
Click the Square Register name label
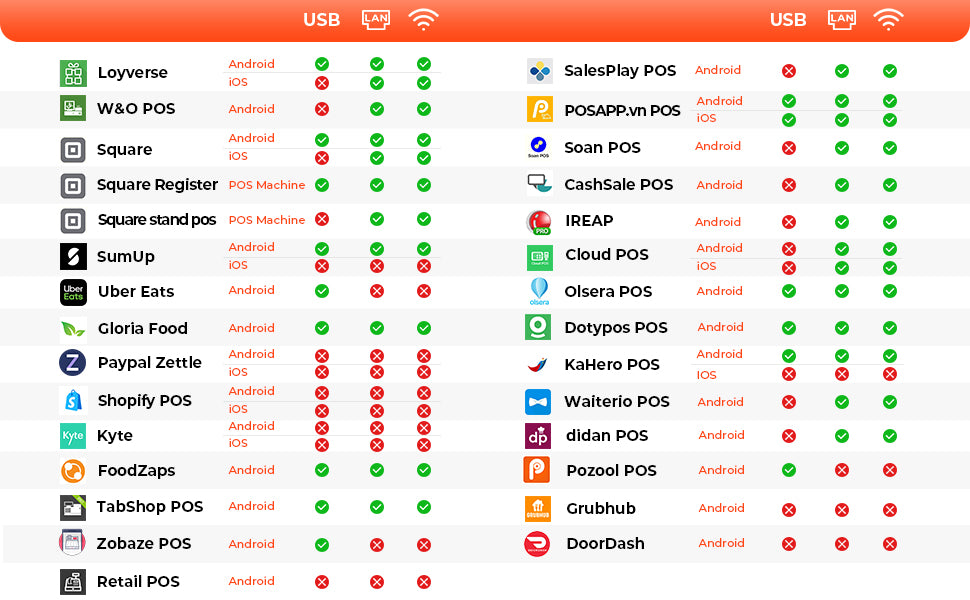[157, 185]
